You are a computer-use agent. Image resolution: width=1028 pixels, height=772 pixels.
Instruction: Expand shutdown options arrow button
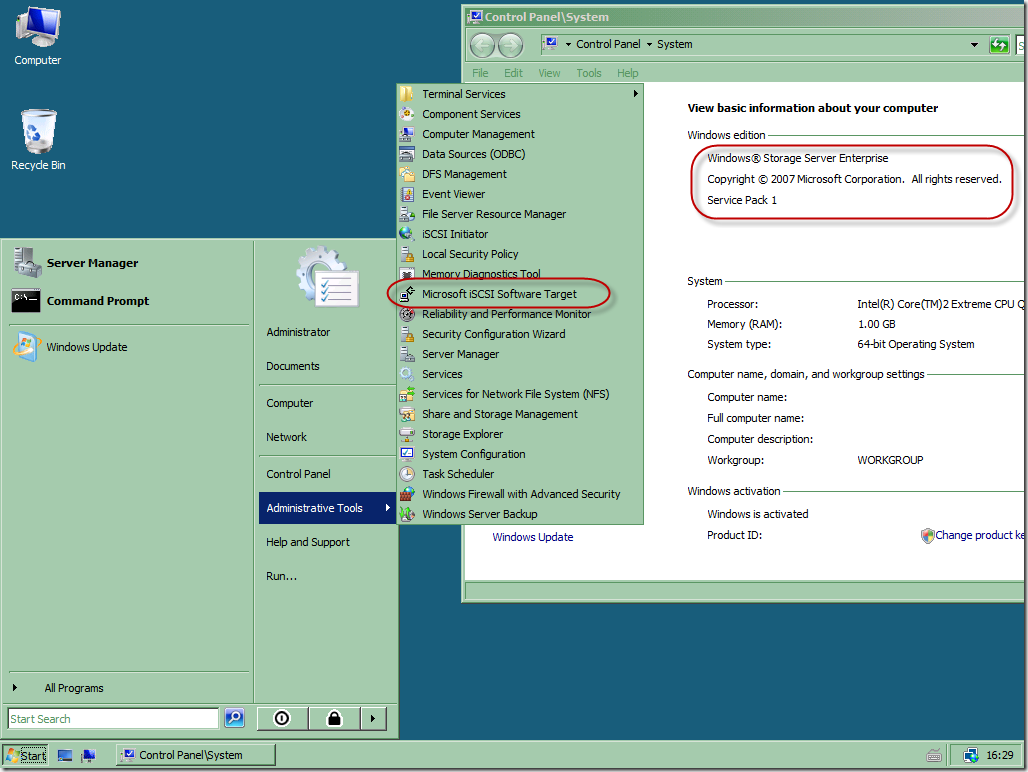coord(372,718)
